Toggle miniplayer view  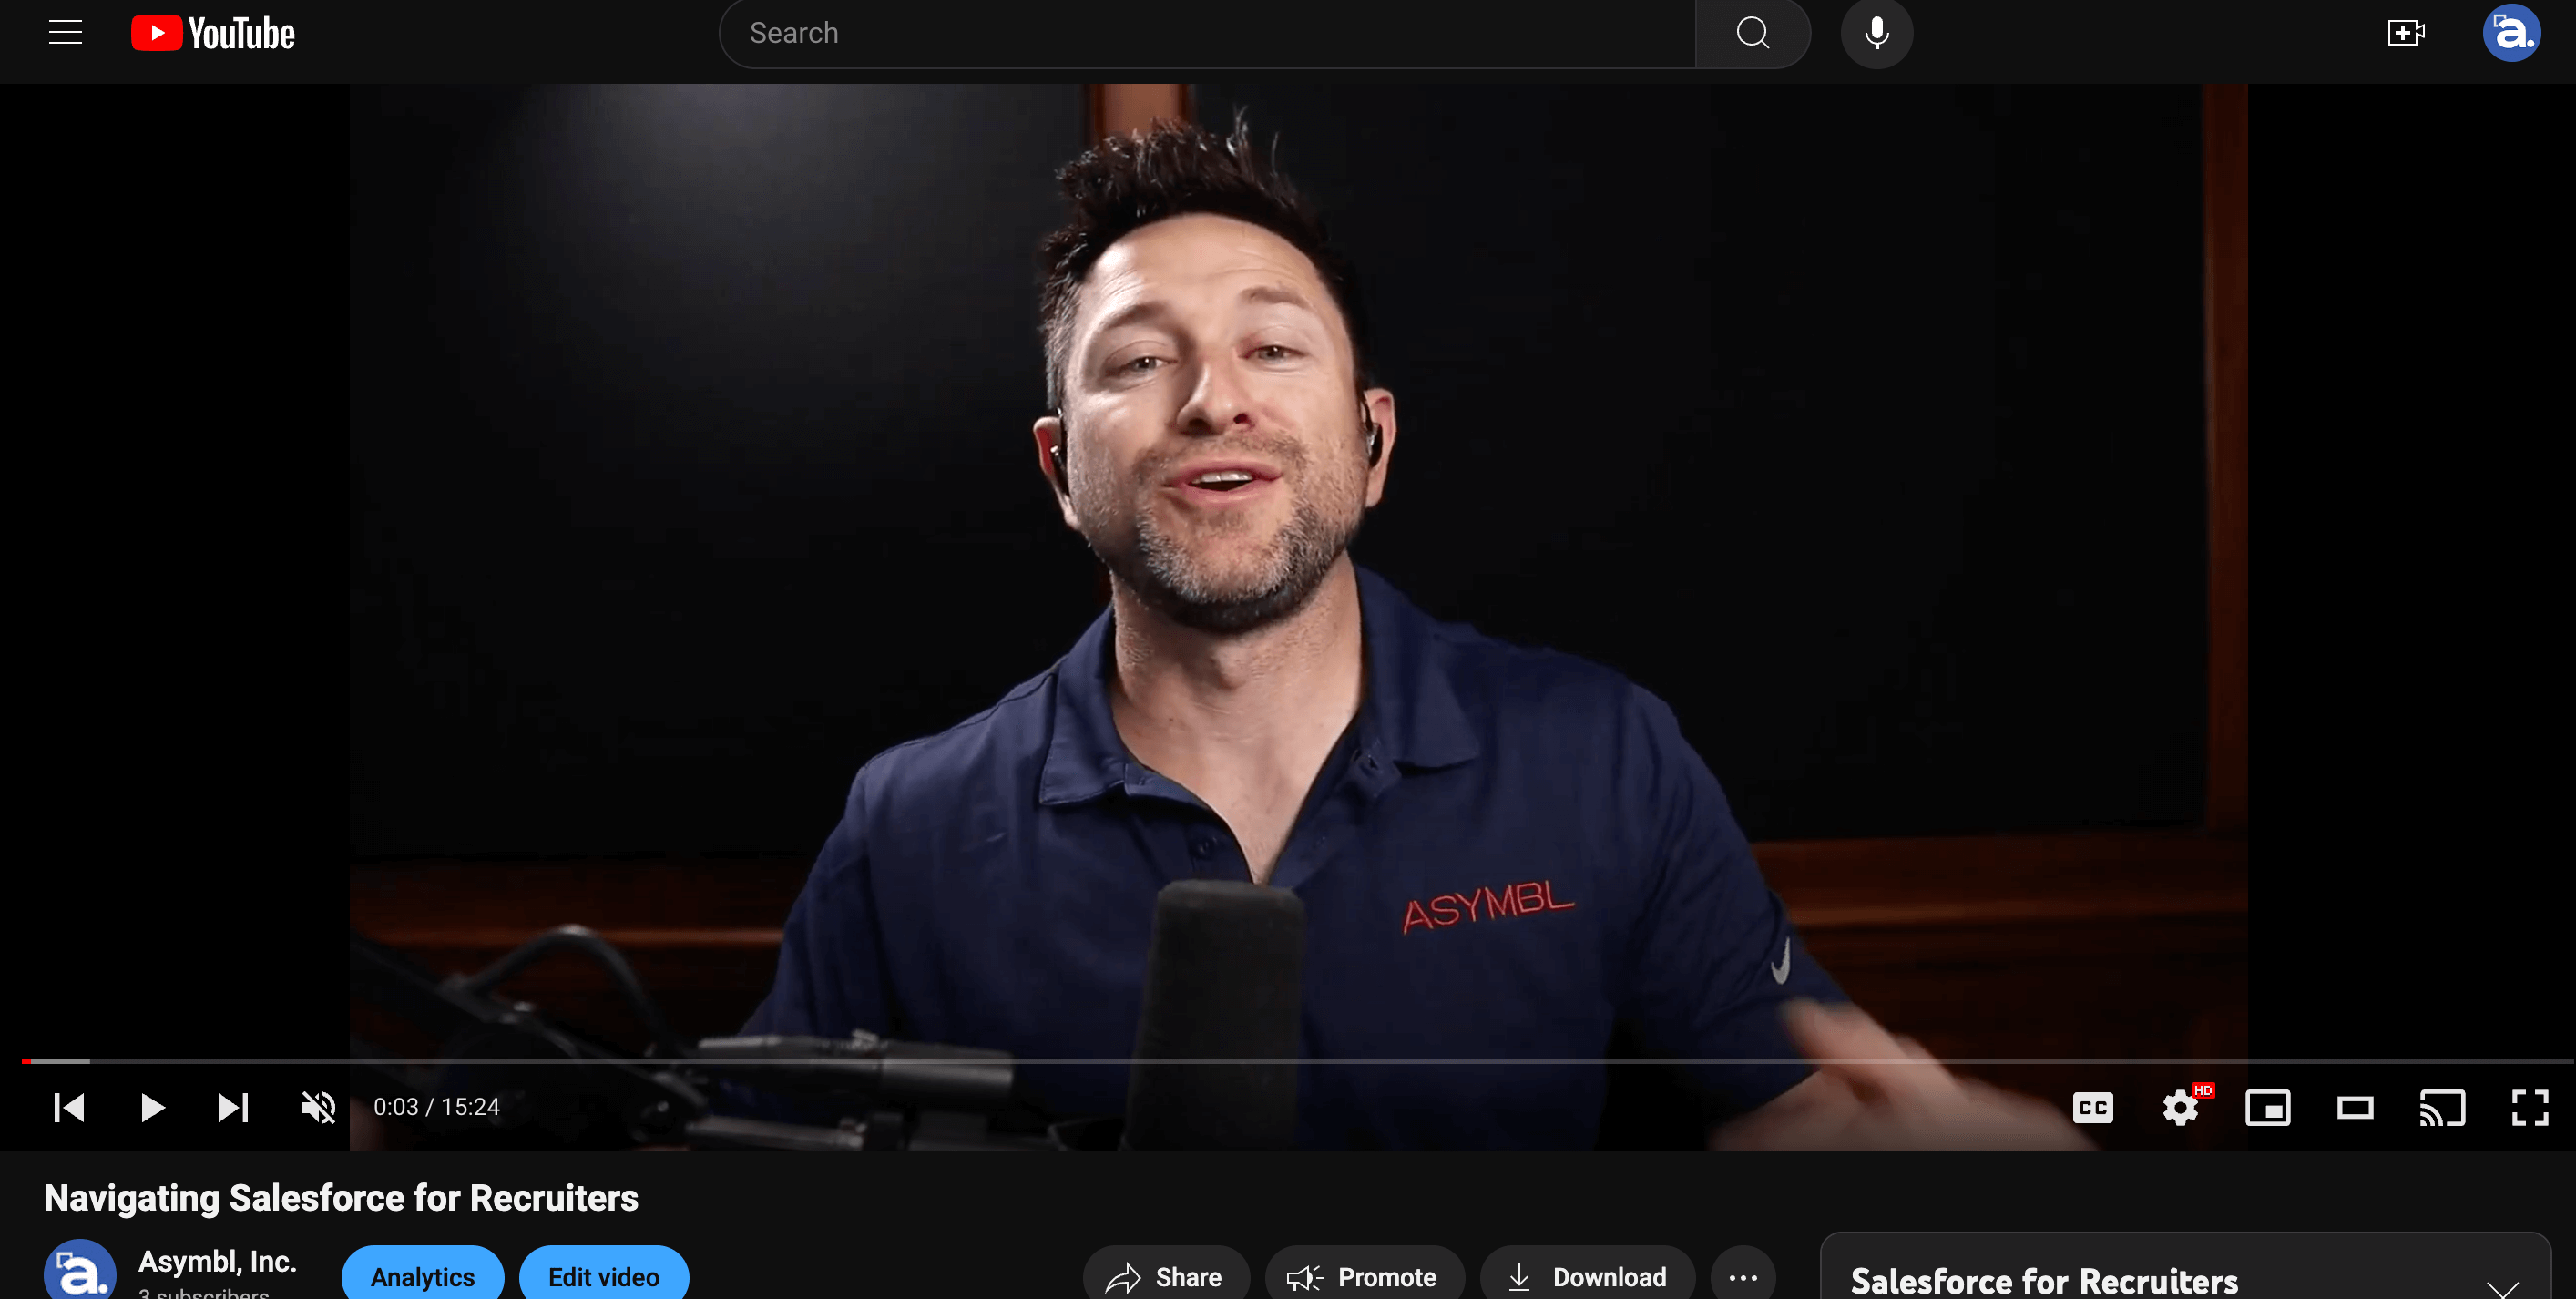pos(2270,1107)
